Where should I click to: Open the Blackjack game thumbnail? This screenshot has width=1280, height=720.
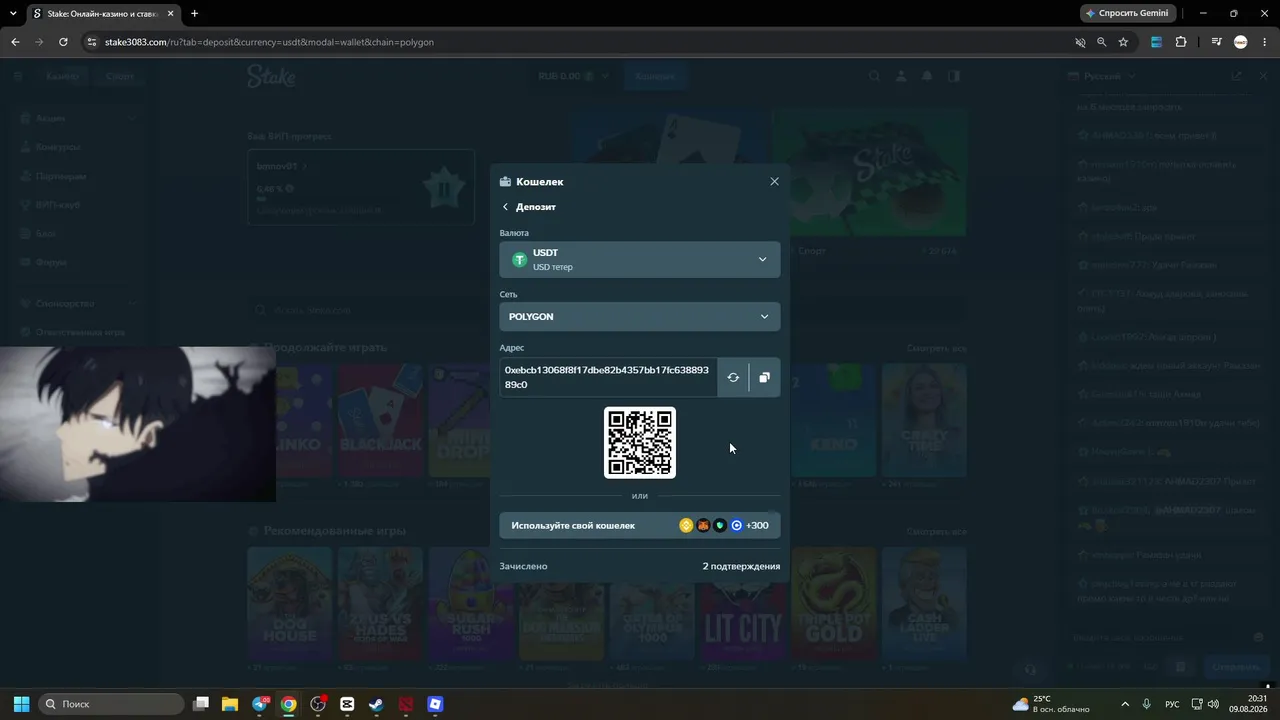380,420
